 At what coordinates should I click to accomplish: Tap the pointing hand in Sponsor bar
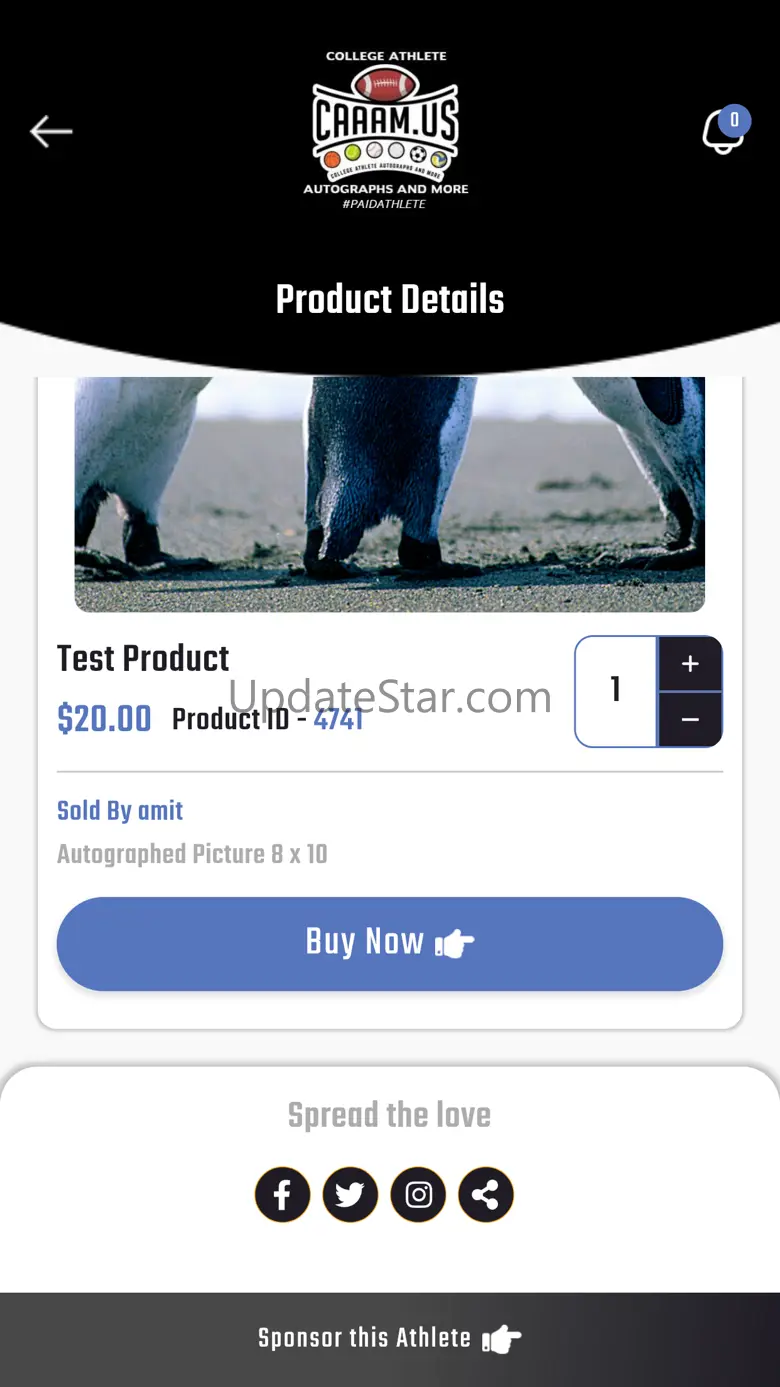pos(502,1338)
